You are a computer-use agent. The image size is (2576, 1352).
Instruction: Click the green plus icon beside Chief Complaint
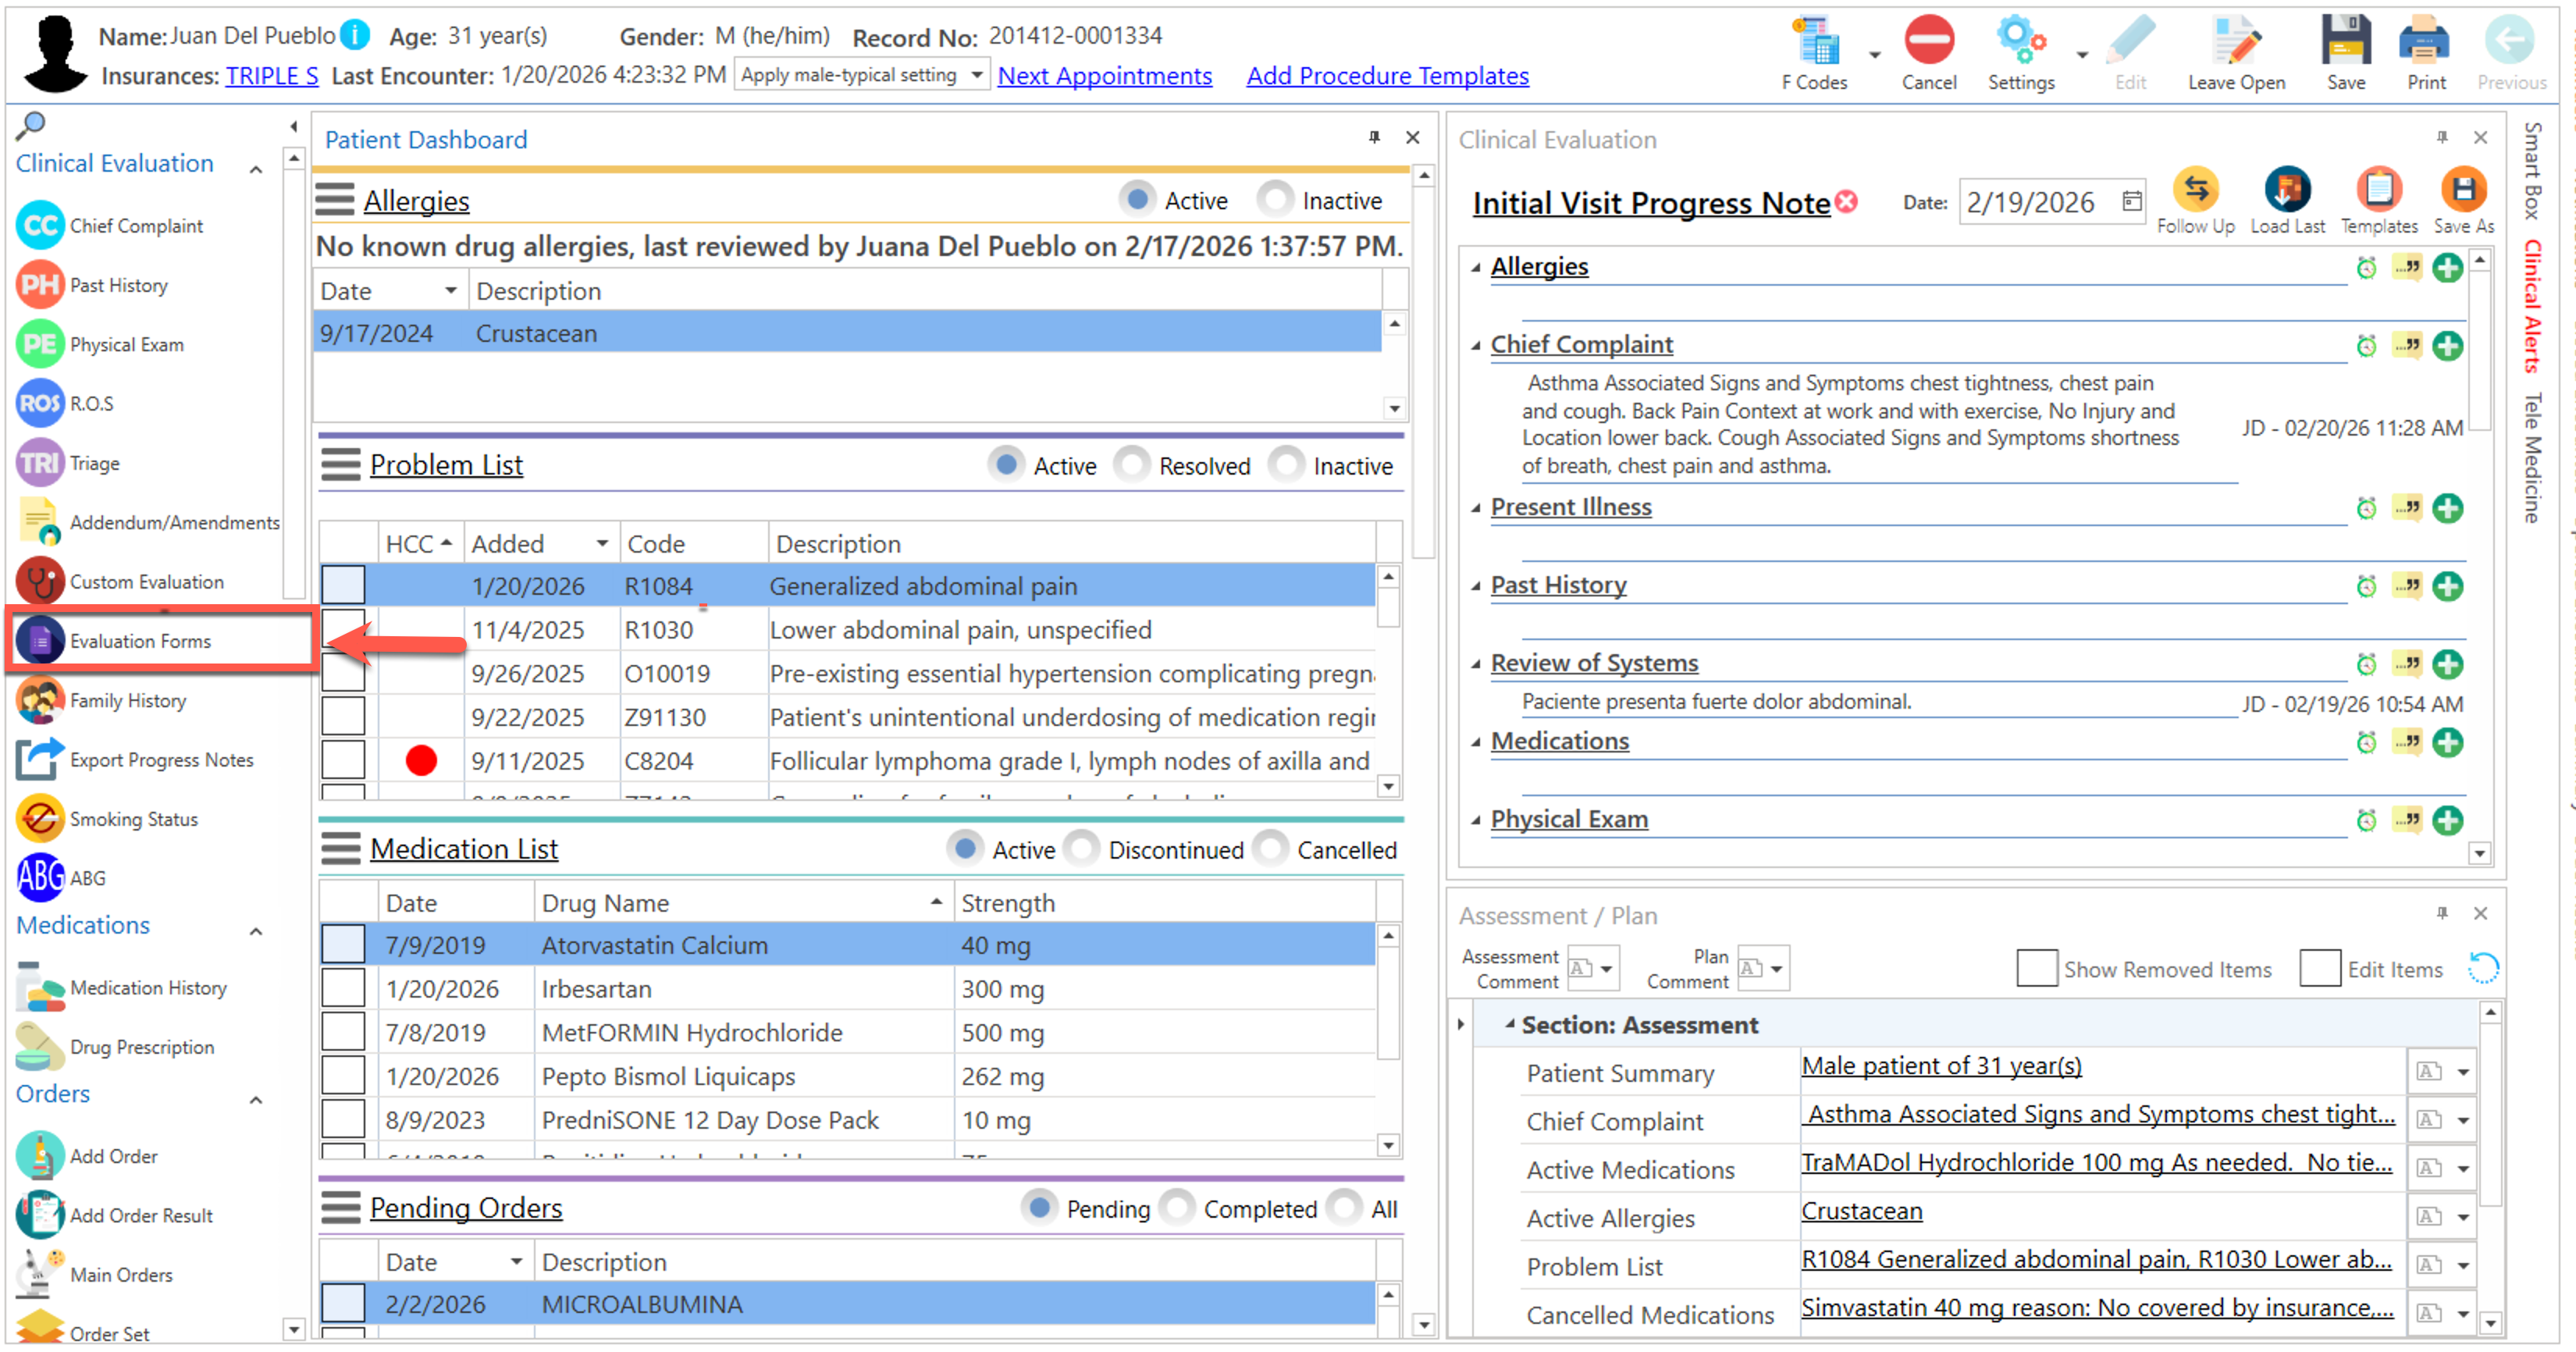tap(2447, 346)
